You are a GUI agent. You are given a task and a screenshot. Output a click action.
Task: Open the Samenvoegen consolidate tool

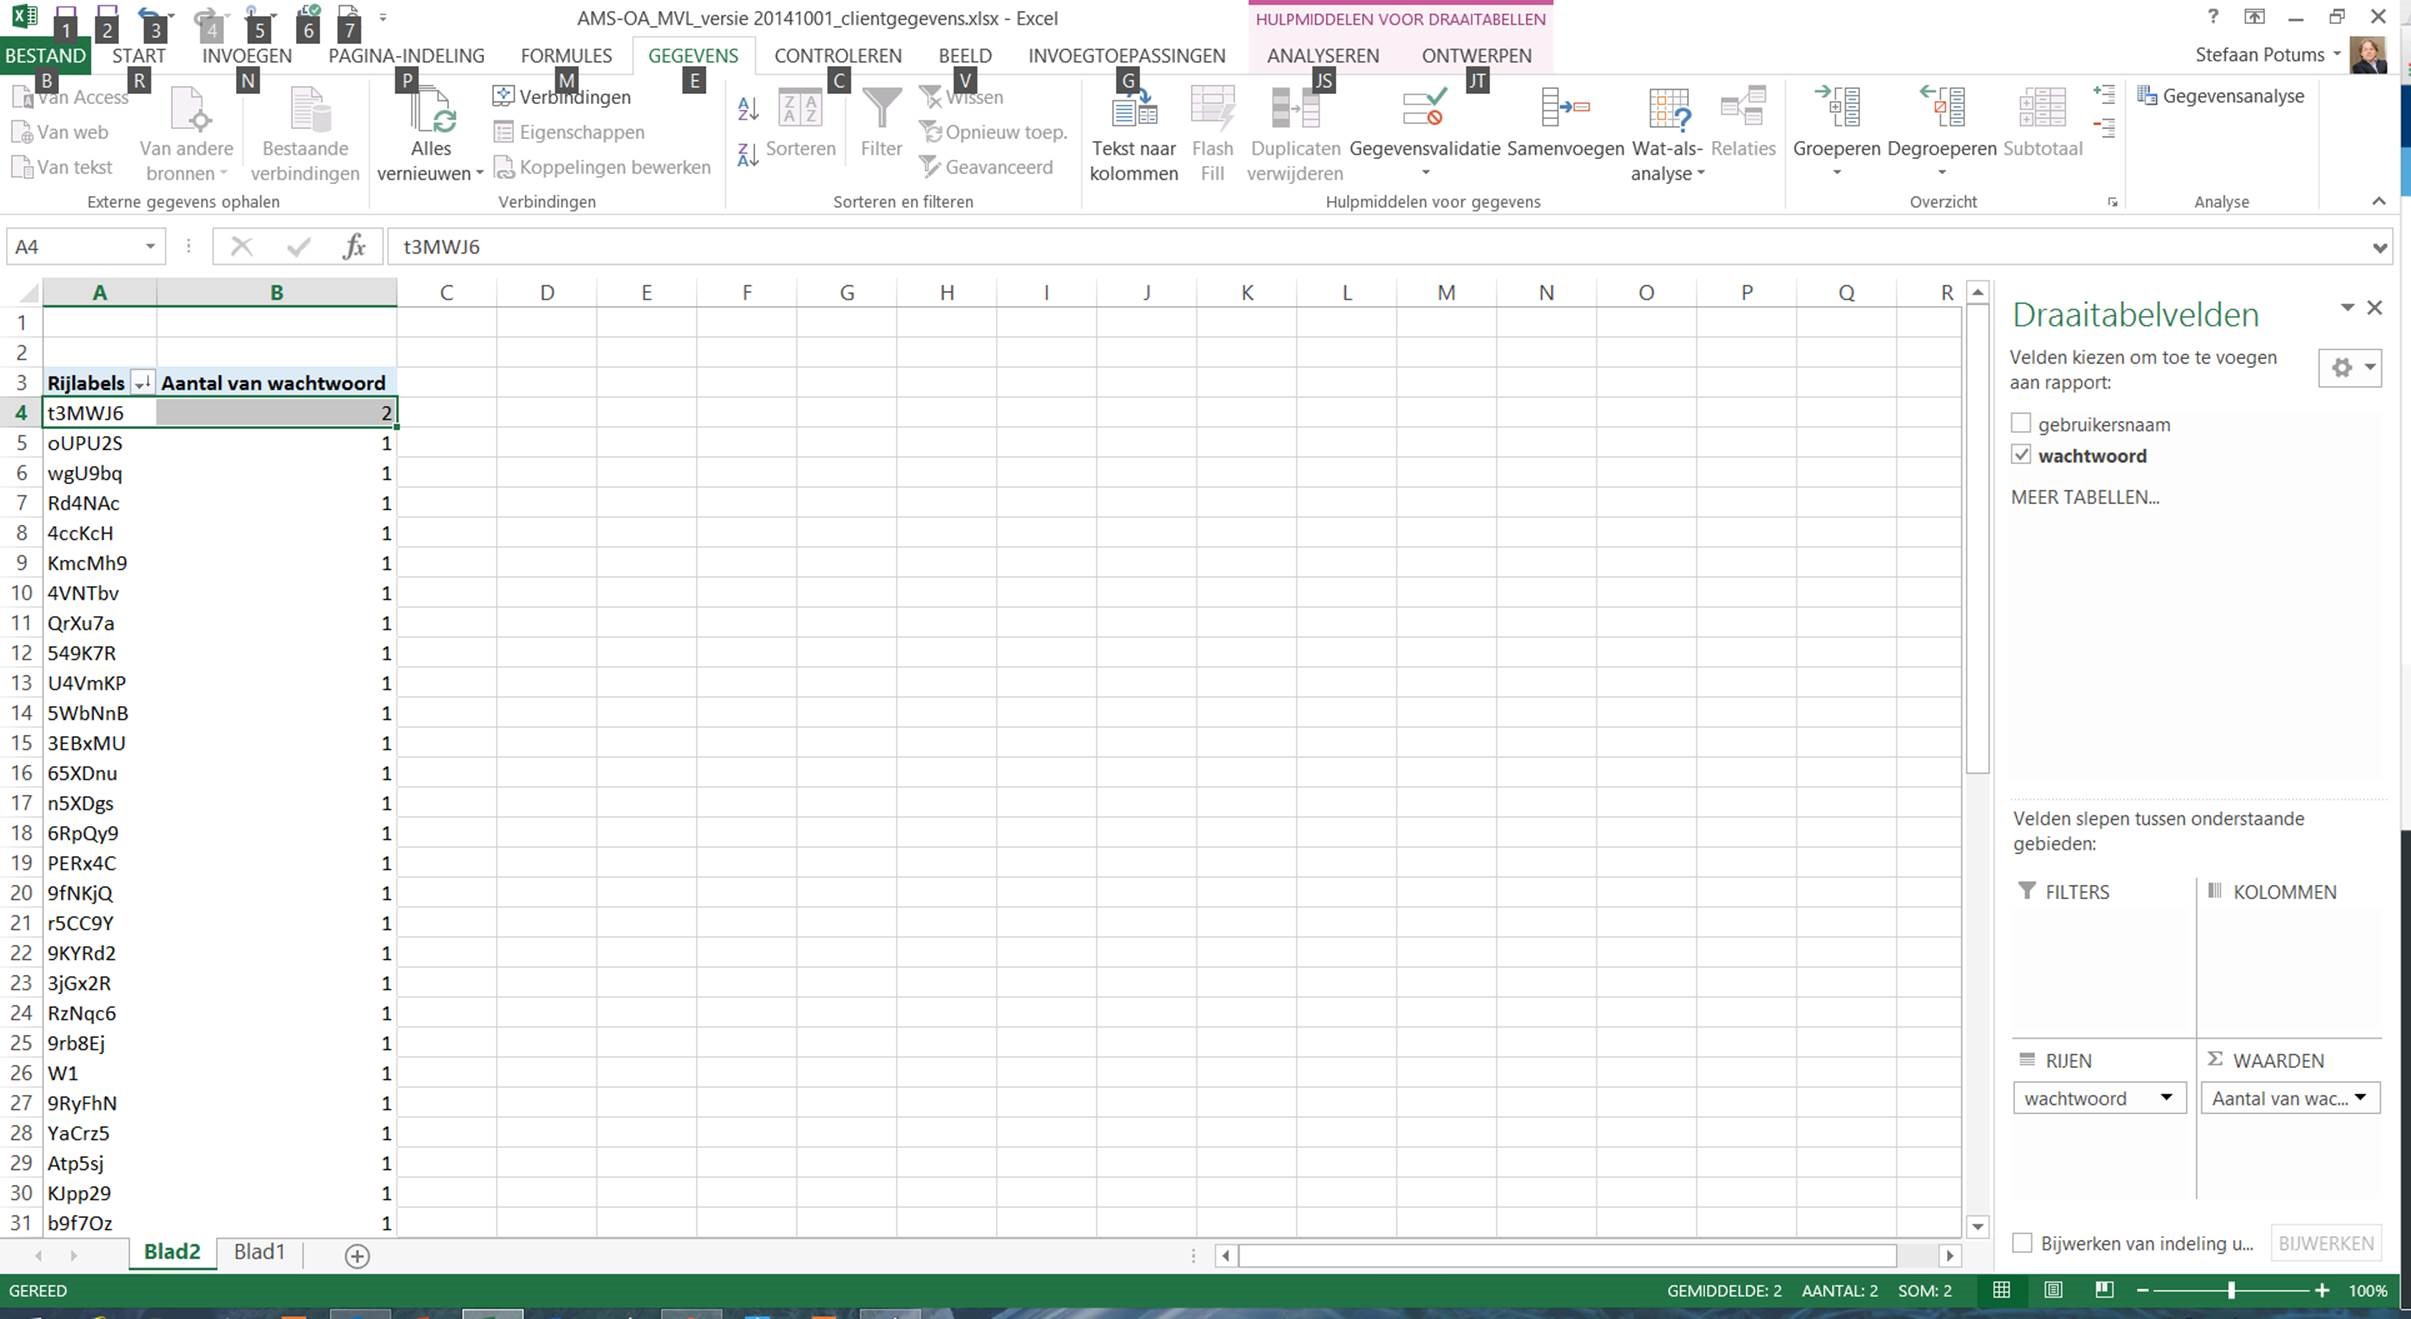[x=1565, y=109]
